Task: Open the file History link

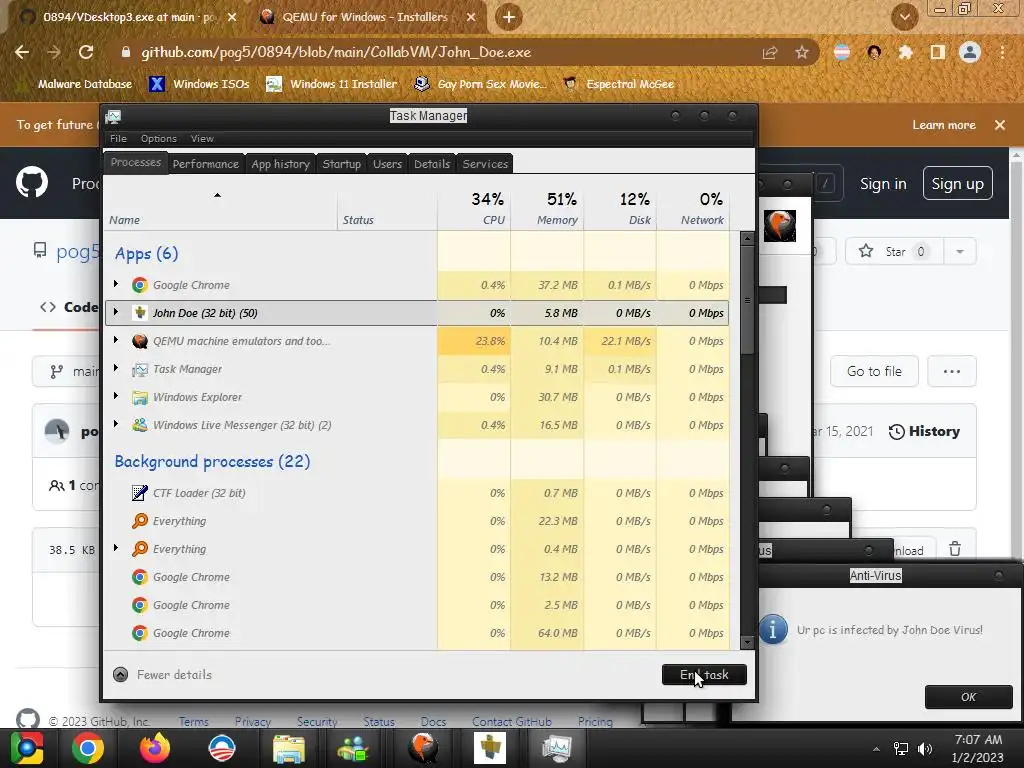Action: (924, 431)
